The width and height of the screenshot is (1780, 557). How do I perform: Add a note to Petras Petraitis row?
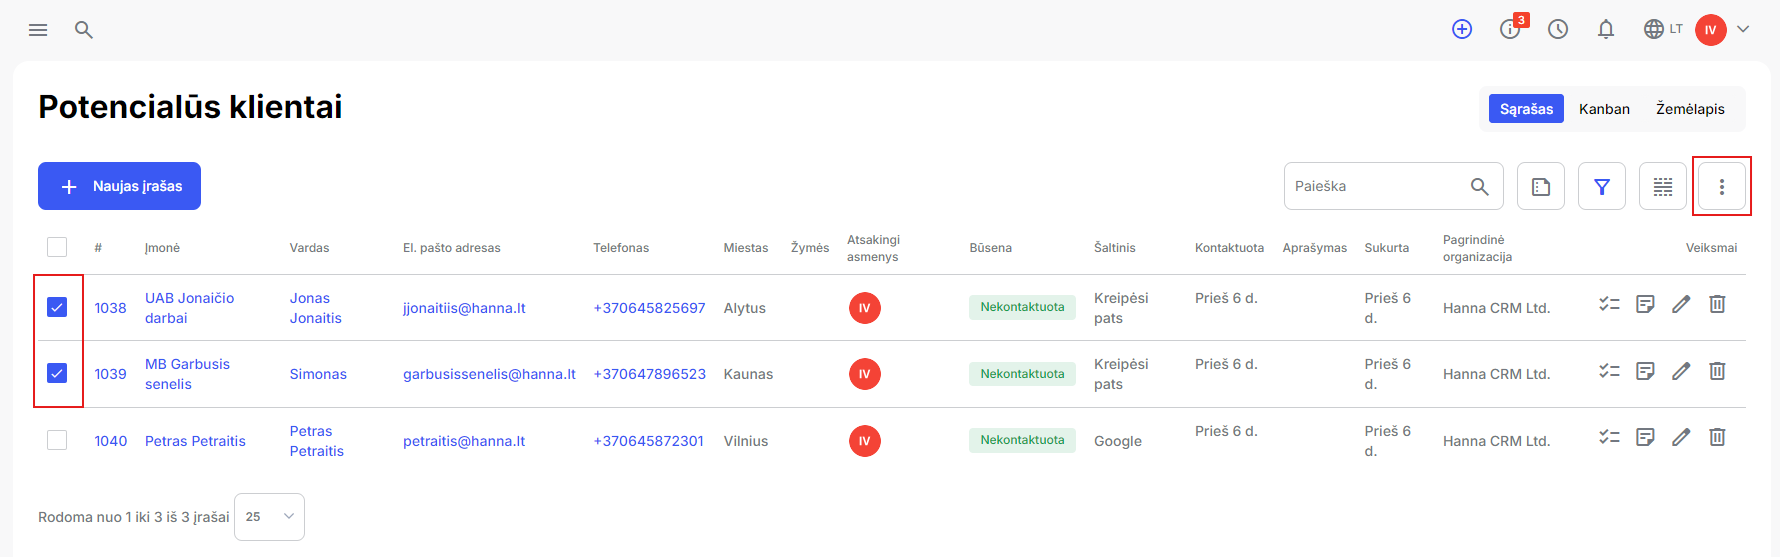(x=1645, y=437)
